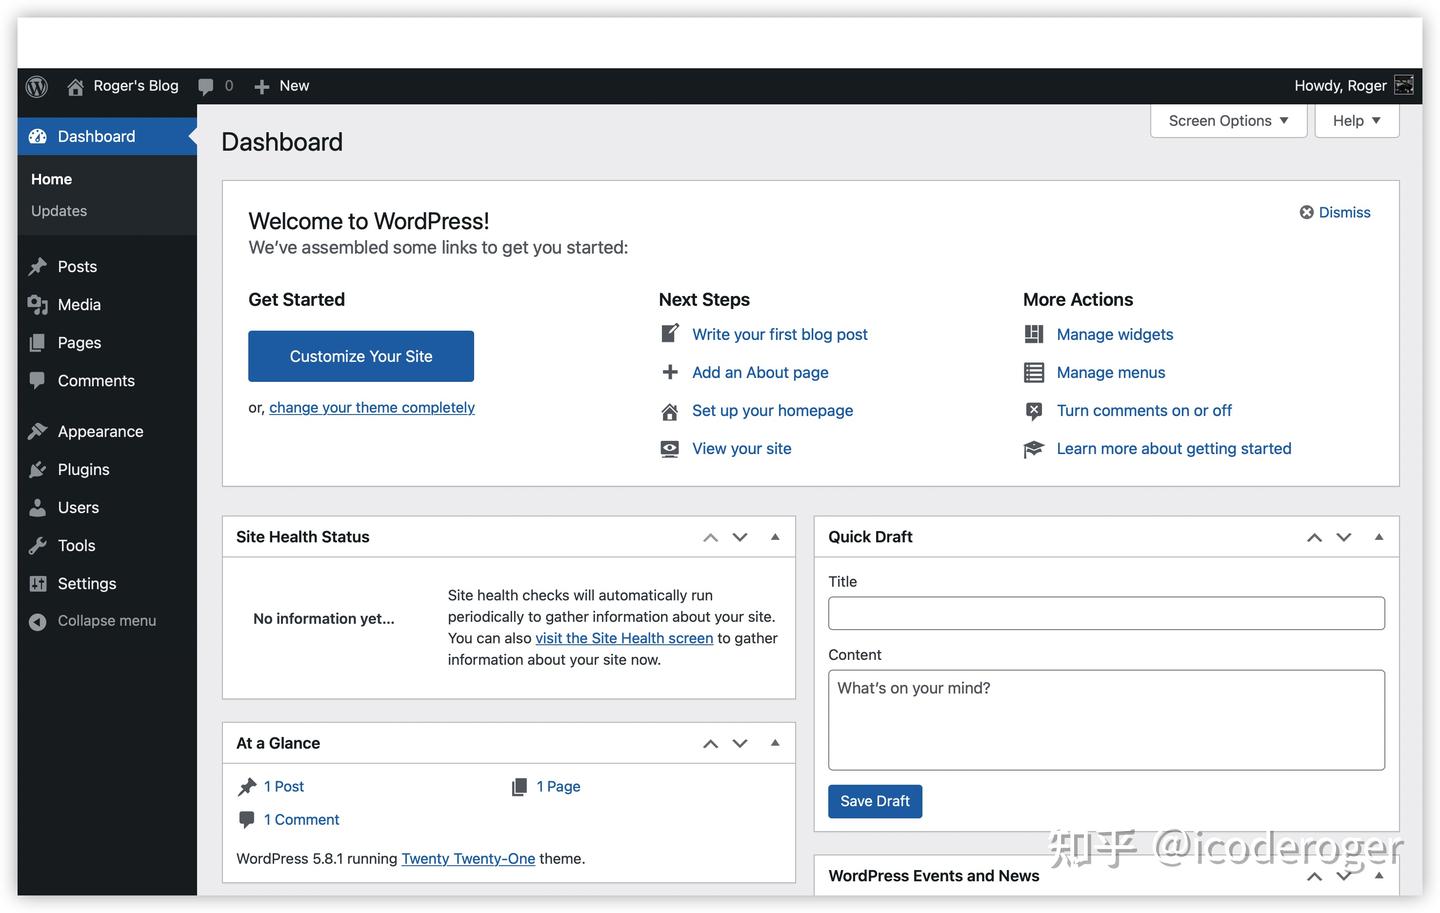The height and width of the screenshot is (913, 1440).
Task: Open the Help dropdown tab
Action: (1356, 121)
